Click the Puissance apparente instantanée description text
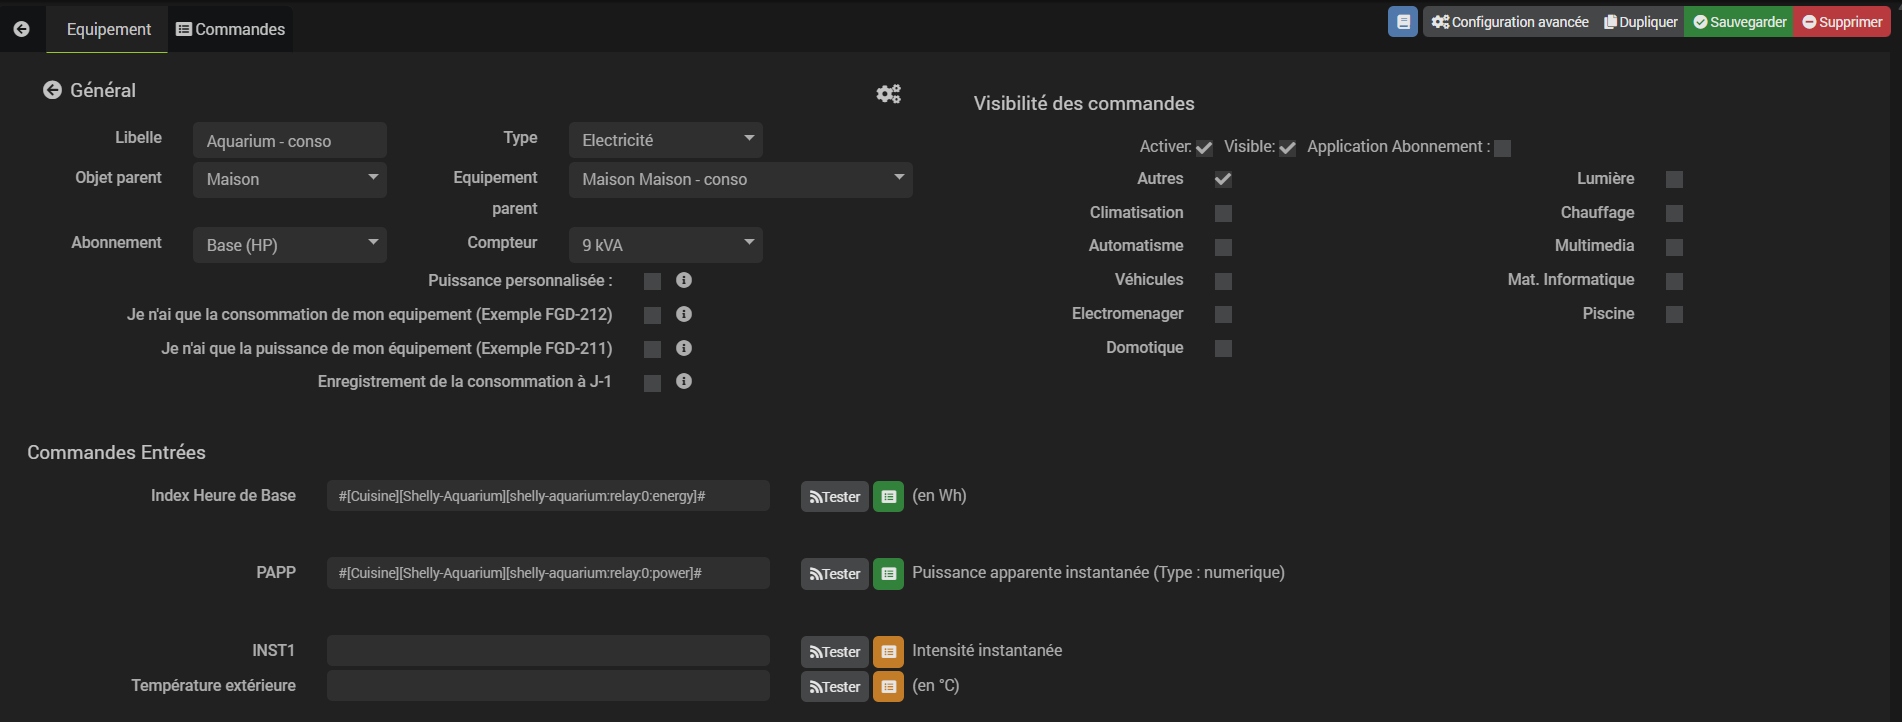 (1098, 573)
